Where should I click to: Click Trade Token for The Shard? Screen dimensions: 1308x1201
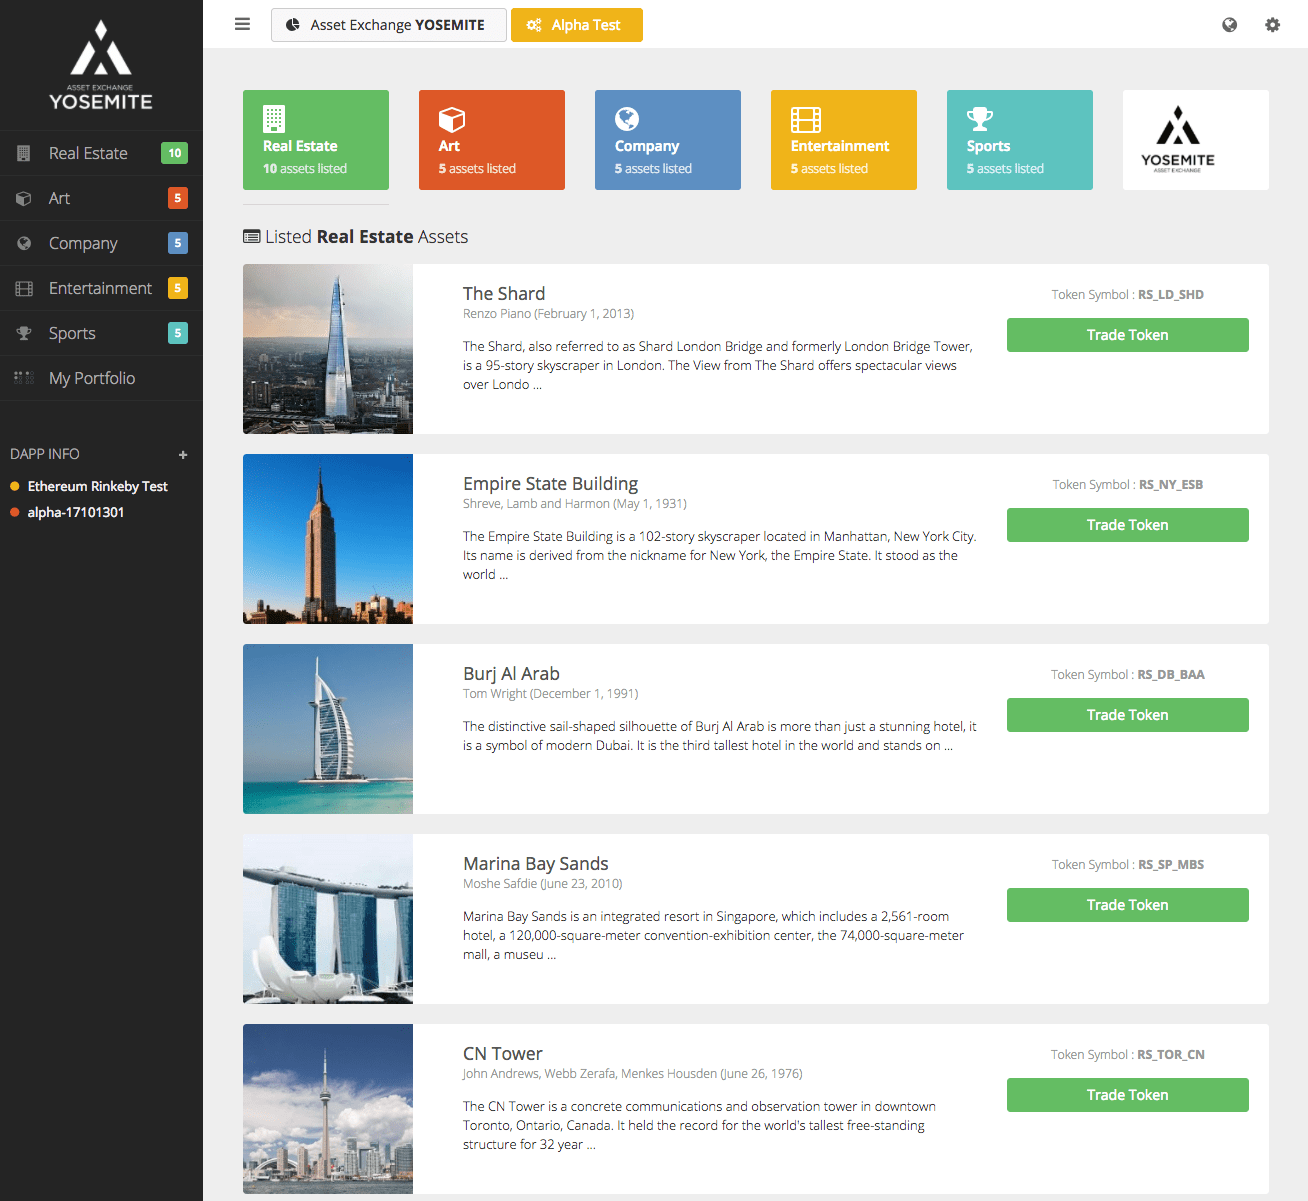pos(1128,335)
